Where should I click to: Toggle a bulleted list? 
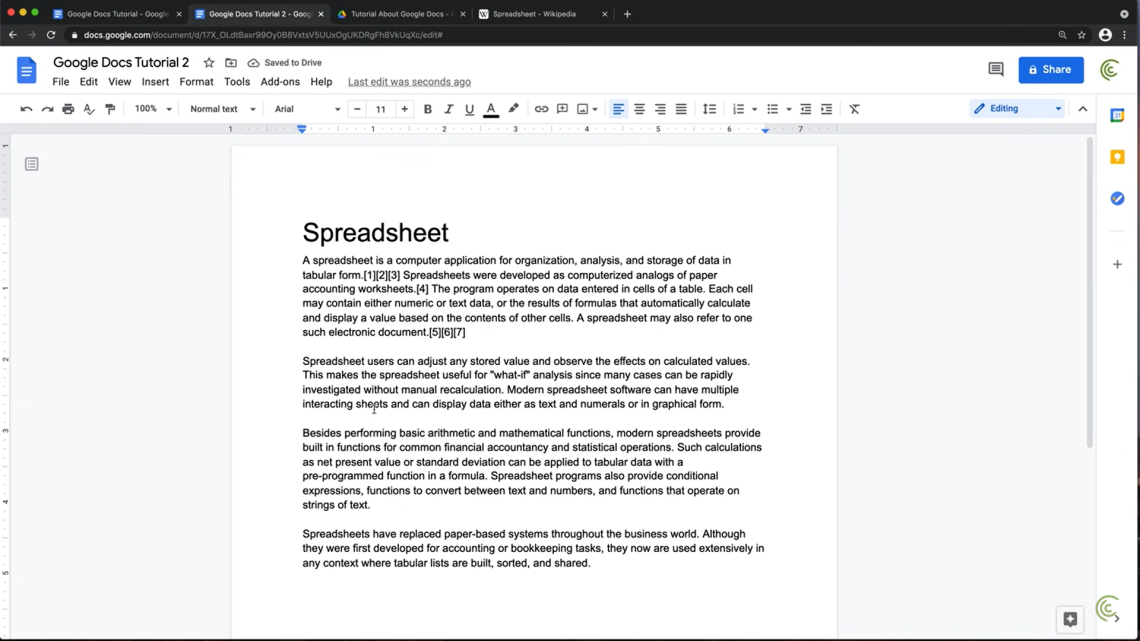coord(773,109)
